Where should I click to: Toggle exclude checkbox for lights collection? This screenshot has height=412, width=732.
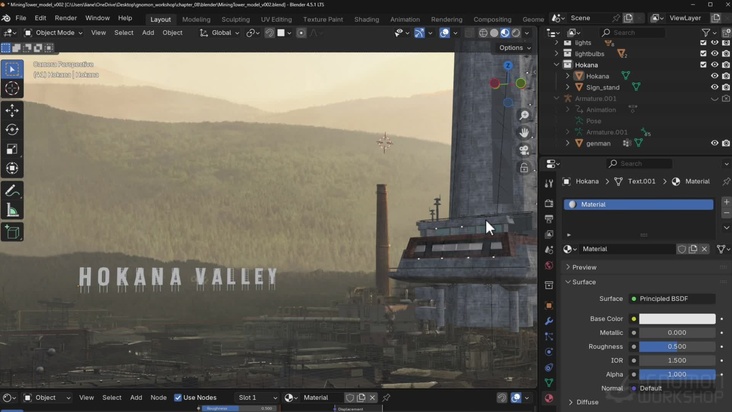point(704,42)
